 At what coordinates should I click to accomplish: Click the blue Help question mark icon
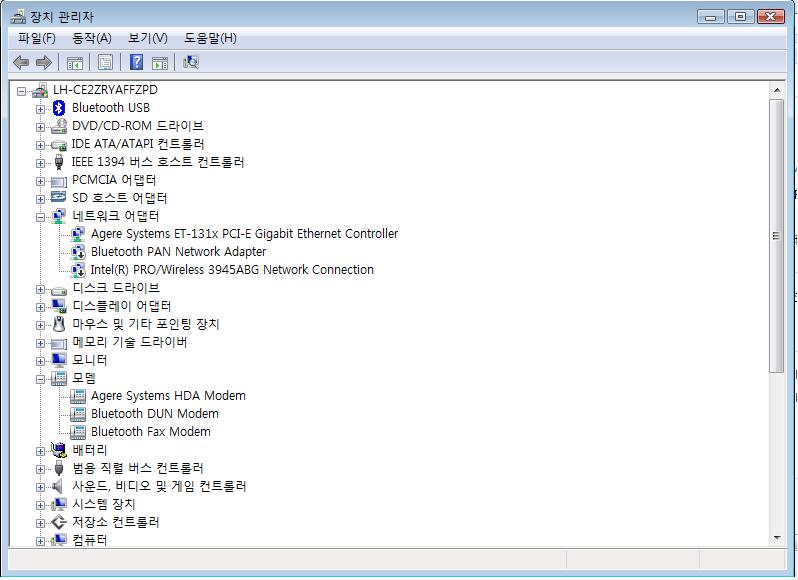136,62
